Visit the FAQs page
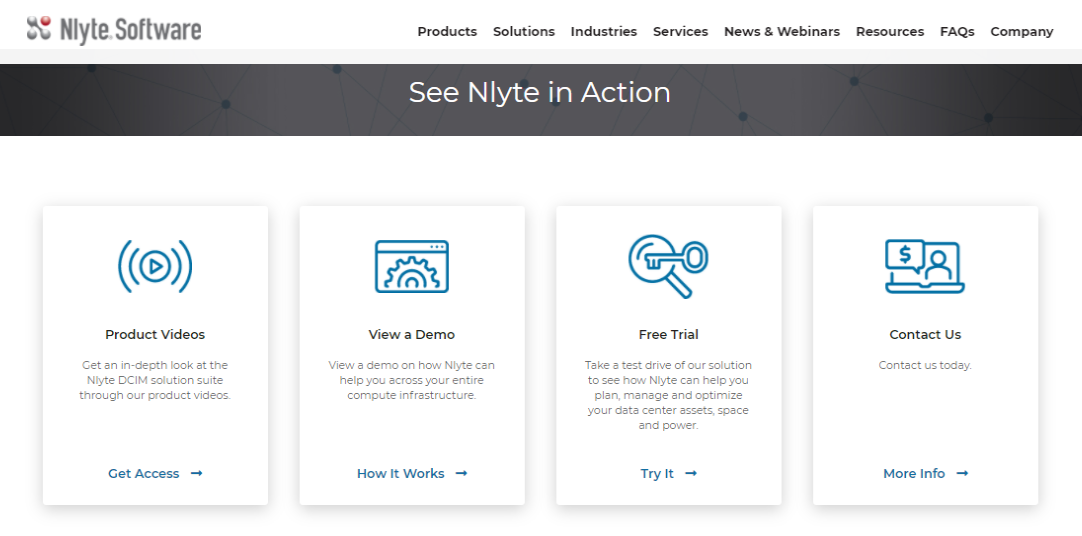The width and height of the screenshot is (1082, 536). point(957,32)
